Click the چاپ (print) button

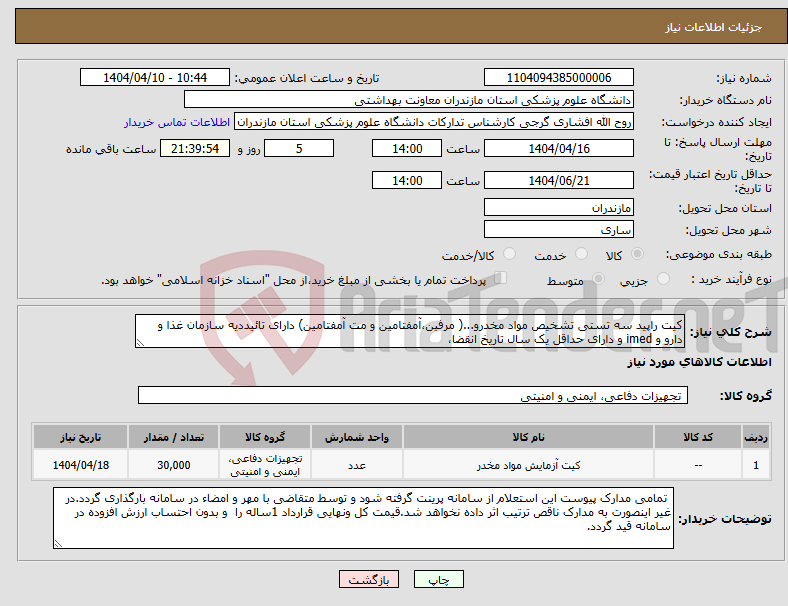[438, 579]
